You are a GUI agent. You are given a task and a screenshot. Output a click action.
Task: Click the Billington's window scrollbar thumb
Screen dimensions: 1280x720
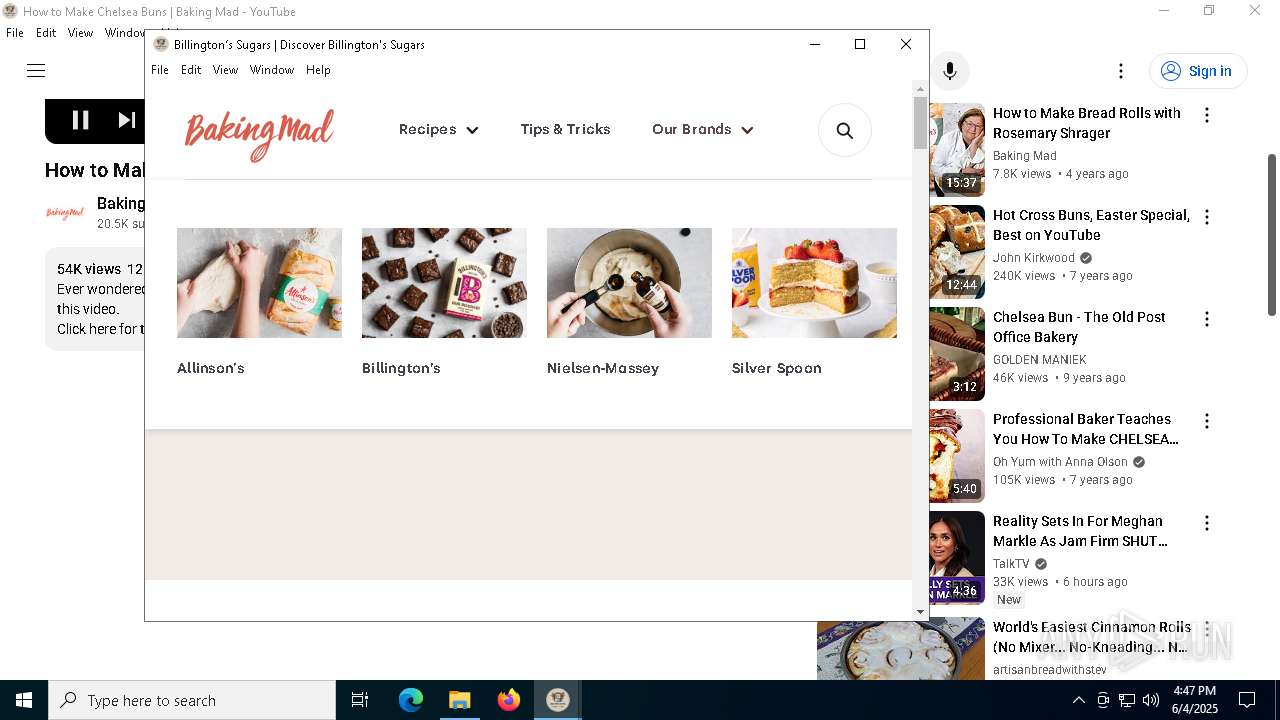pyautogui.click(x=920, y=124)
